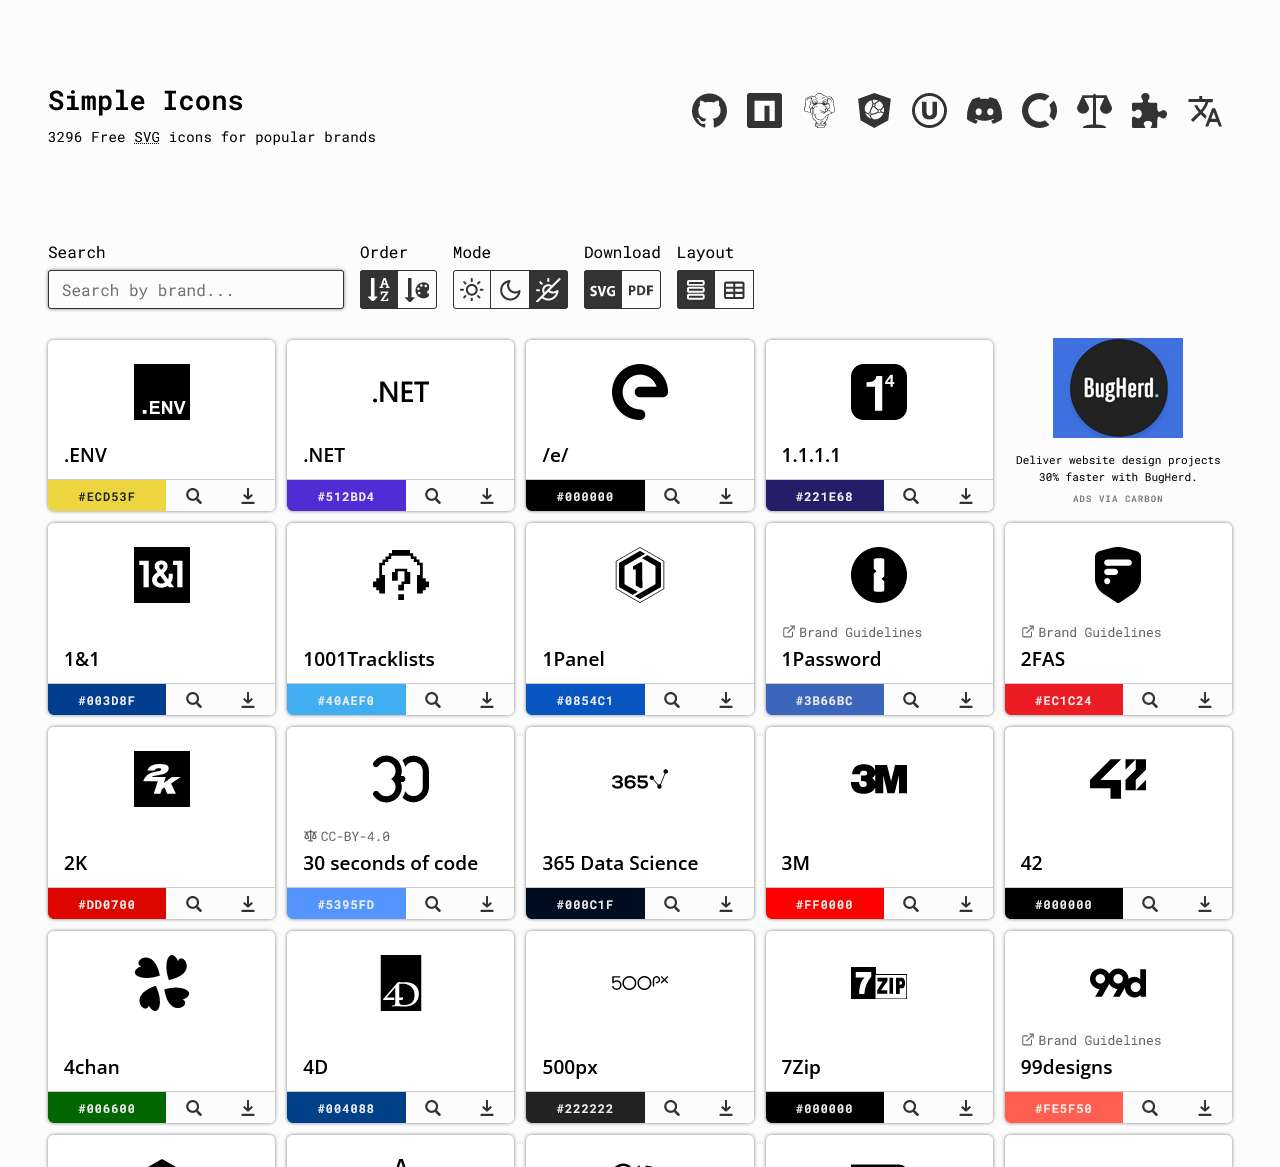The image size is (1280, 1167).
Task: Download the /e/ icon
Action: (x=726, y=496)
